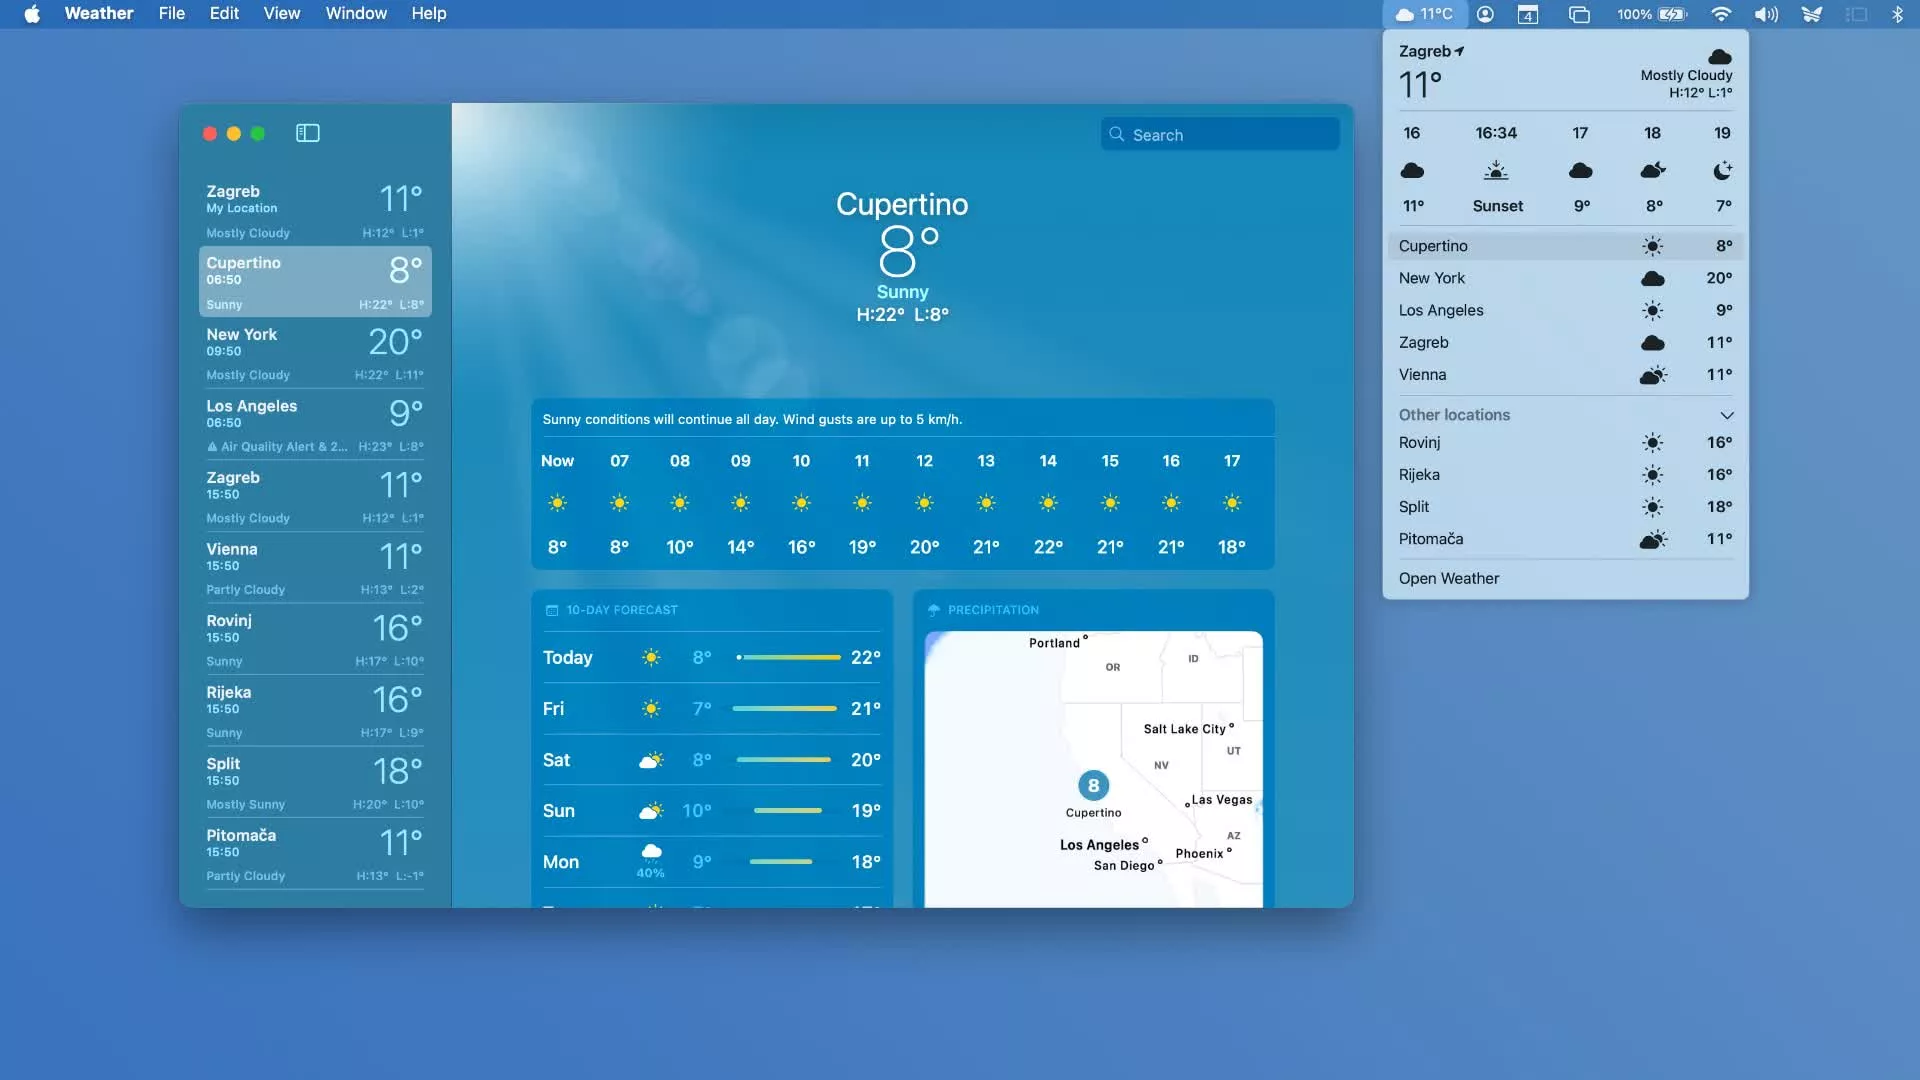Click the 14 hour column in hourly forecast
The width and height of the screenshot is (1920, 1080).
[1048, 503]
